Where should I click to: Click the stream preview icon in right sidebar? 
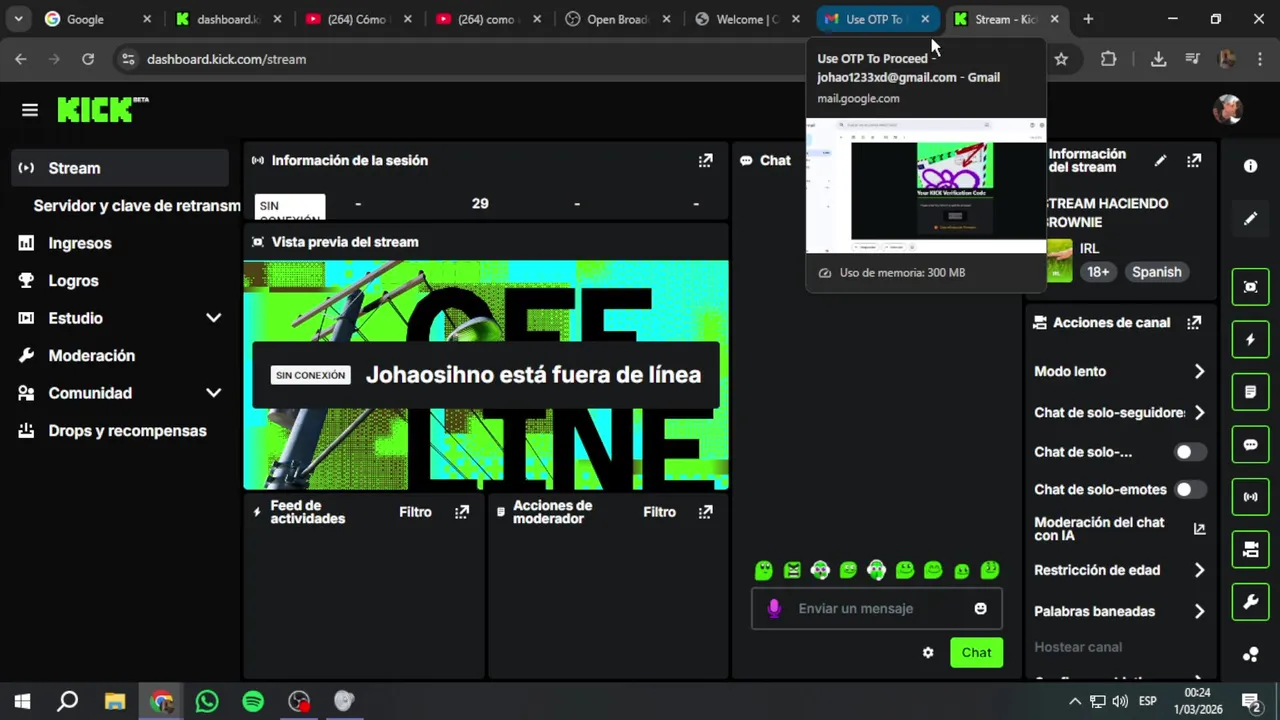pos(1250,287)
